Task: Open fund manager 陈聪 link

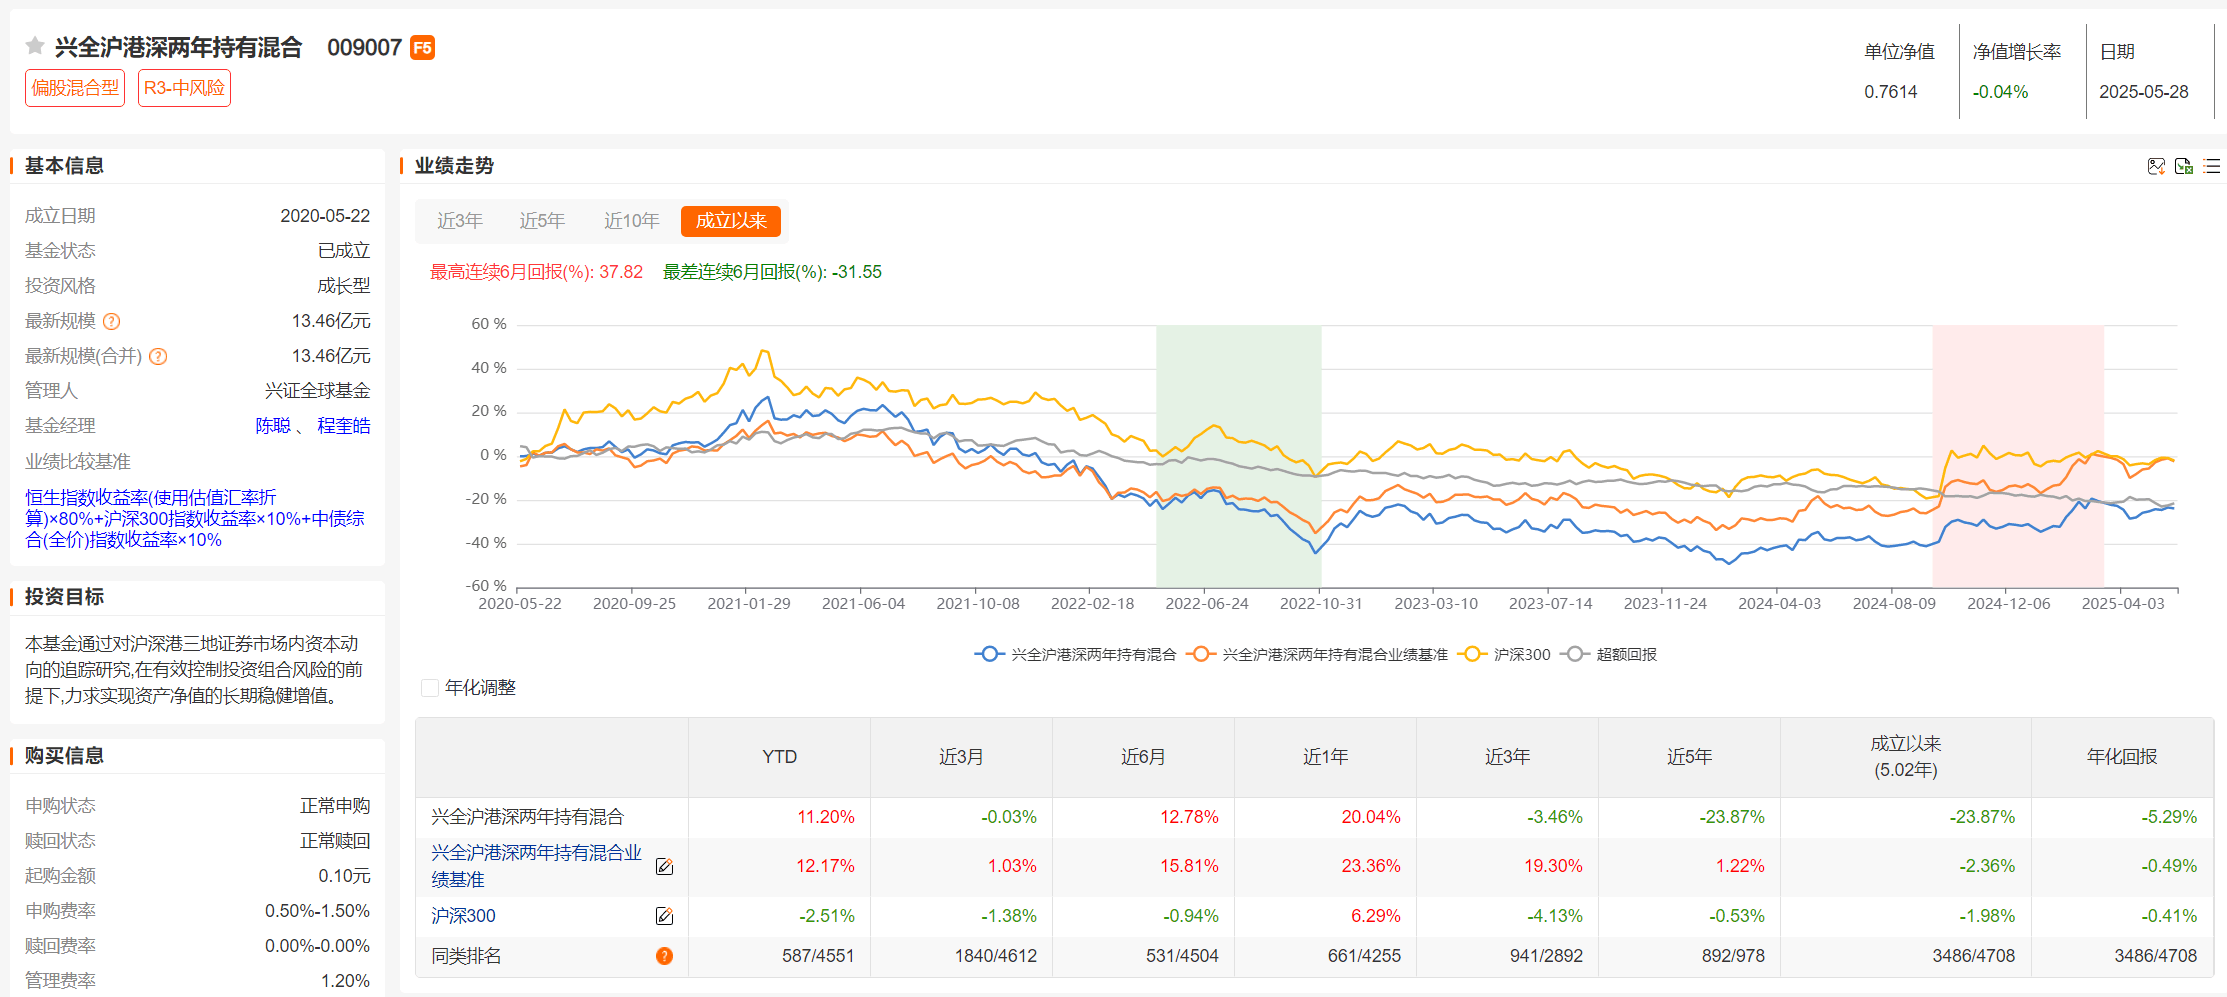Action: pos(272,426)
